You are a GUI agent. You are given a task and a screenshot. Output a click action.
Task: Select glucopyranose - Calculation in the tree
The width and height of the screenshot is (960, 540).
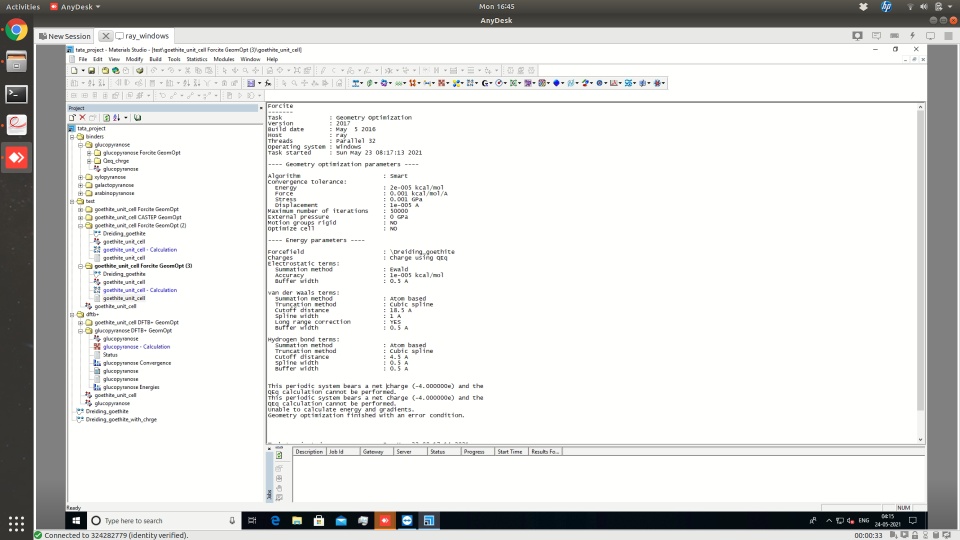pyautogui.click(x=137, y=347)
